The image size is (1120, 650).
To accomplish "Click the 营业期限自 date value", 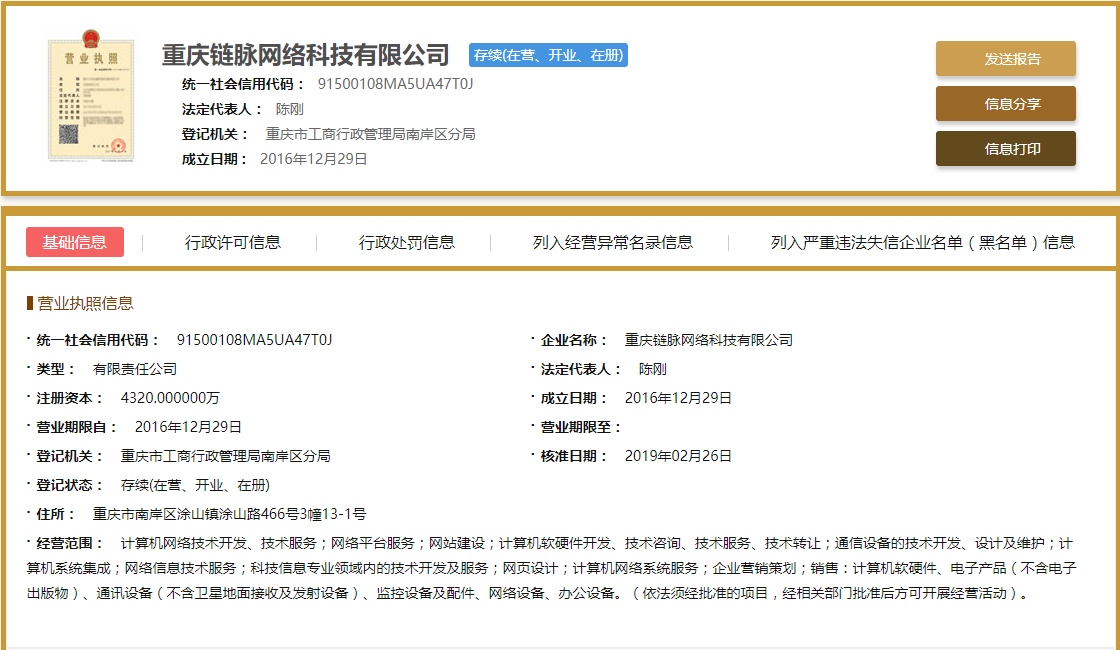I will (188, 427).
